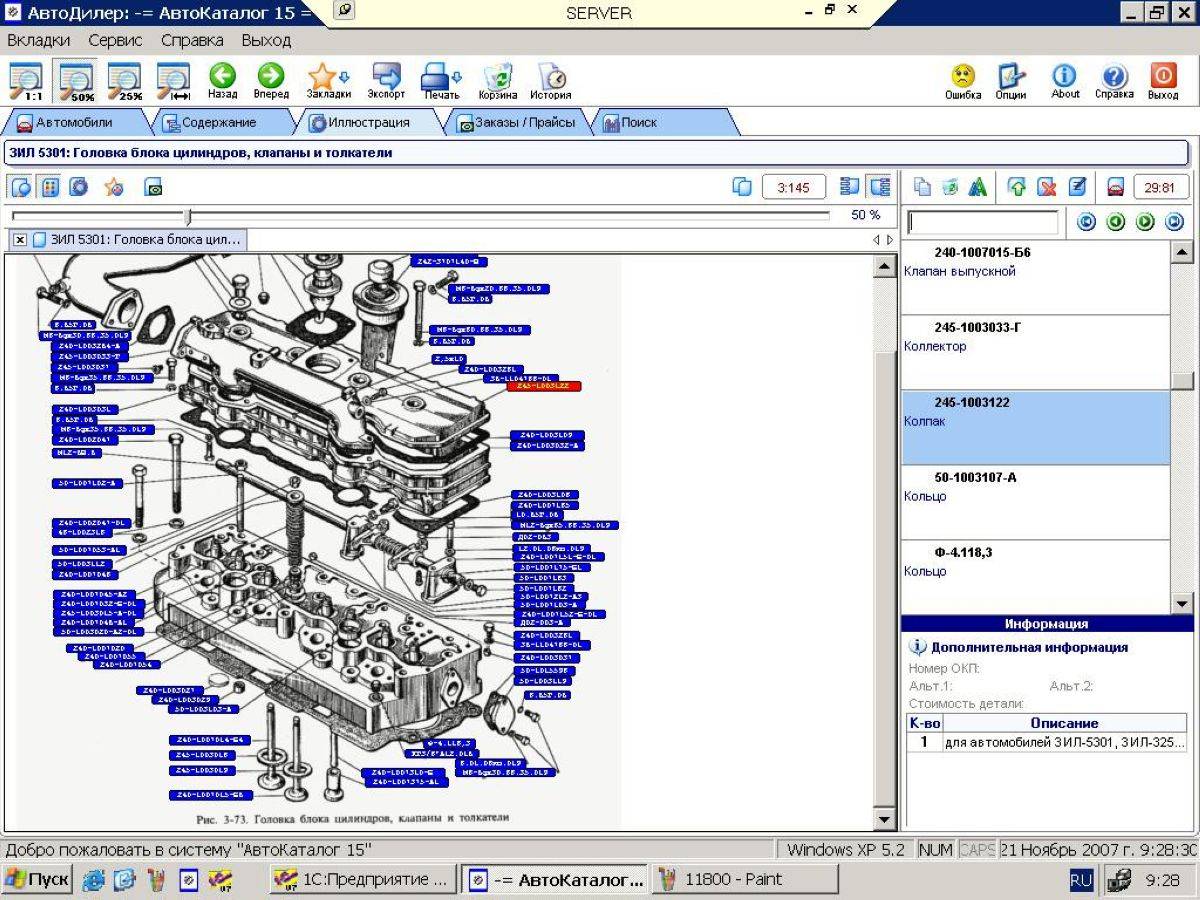Click the 3:145 page counter field
The height and width of the screenshot is (900, 1200).
[794, 187]
